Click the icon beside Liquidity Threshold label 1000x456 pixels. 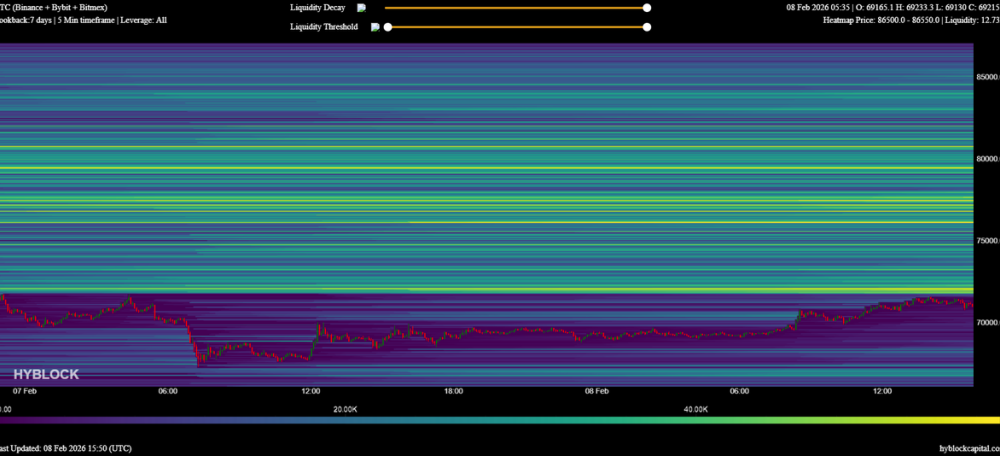coord(375,27)
